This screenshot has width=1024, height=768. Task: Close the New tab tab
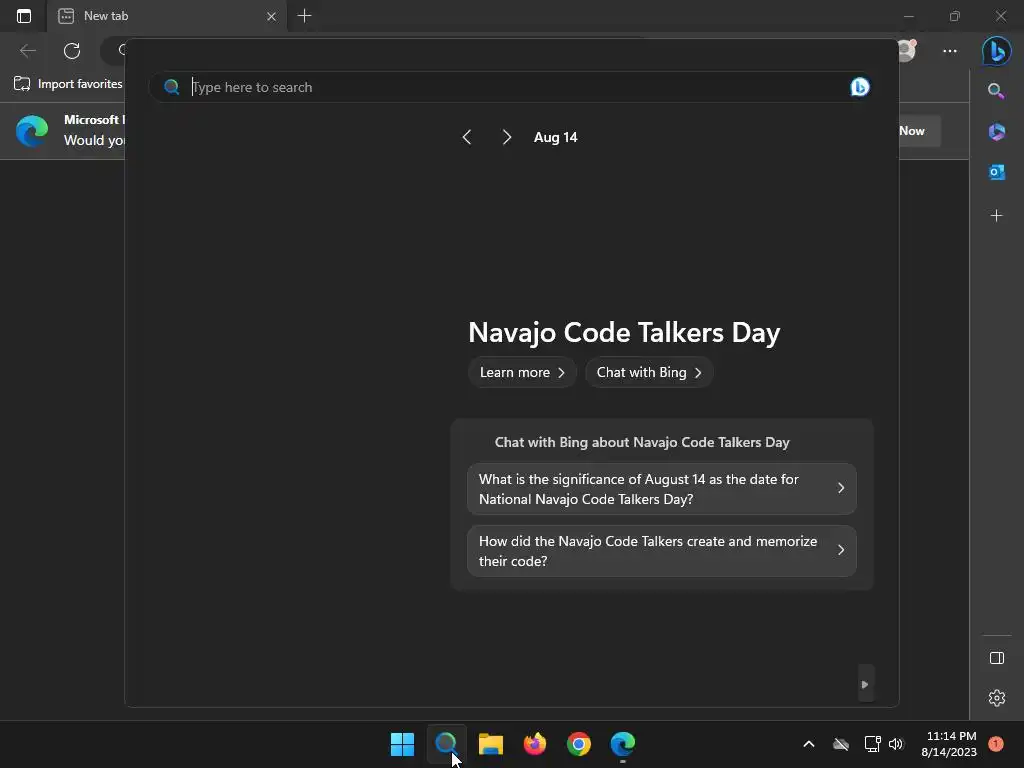(x=271, y=16)
